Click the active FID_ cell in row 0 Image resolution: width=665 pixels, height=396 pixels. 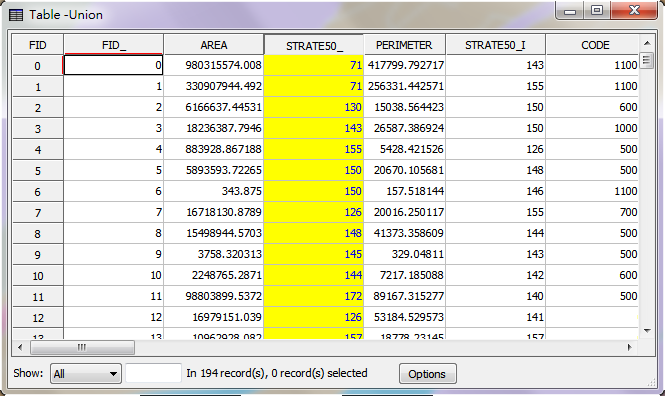point(113,65)
